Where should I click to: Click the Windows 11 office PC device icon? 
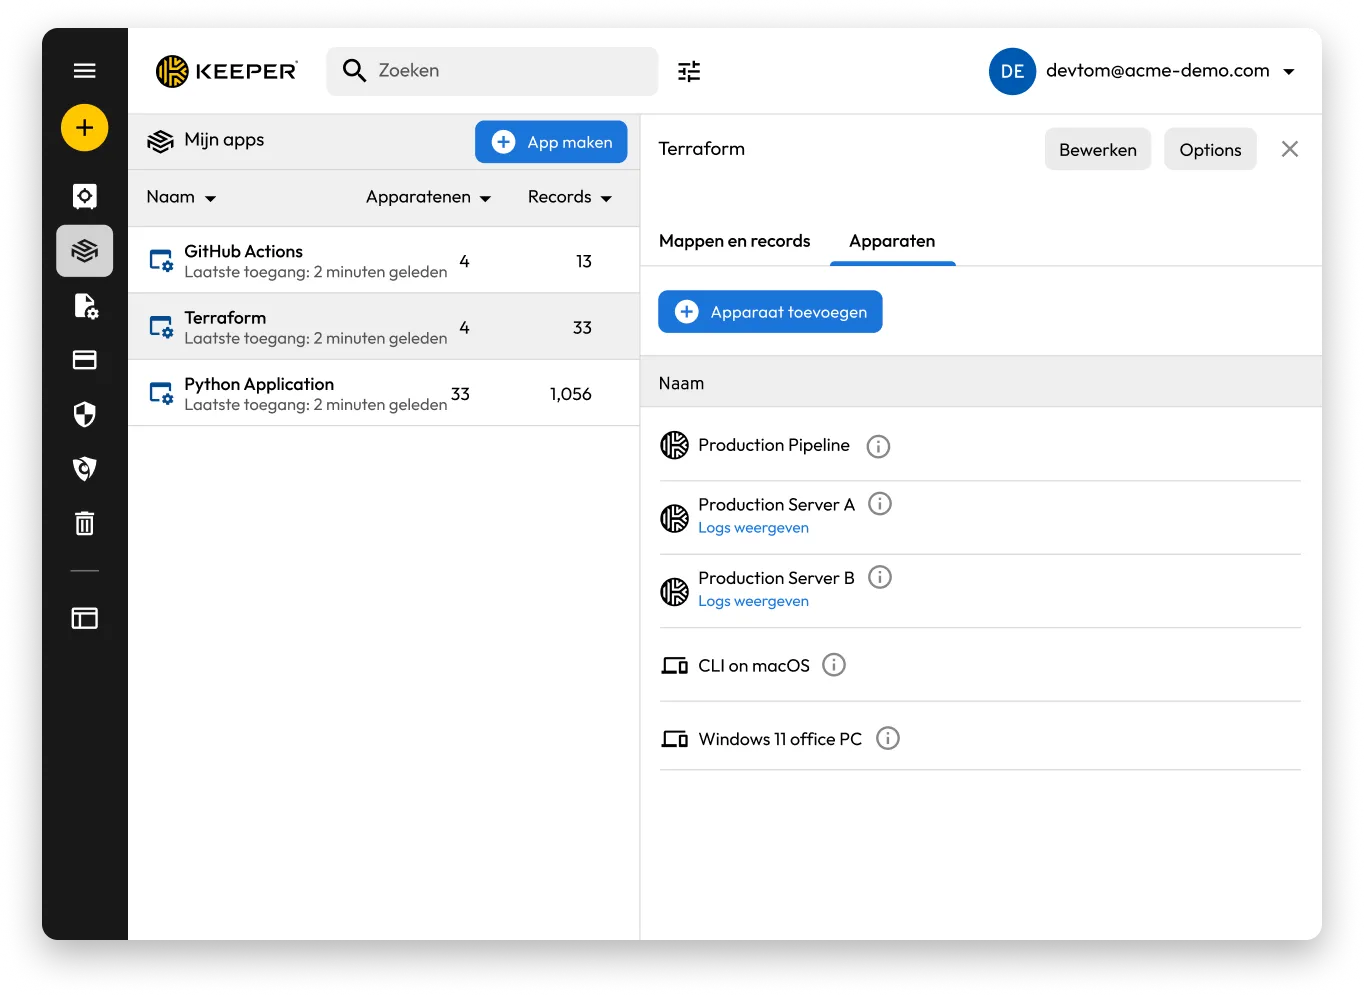pos(675,739)
